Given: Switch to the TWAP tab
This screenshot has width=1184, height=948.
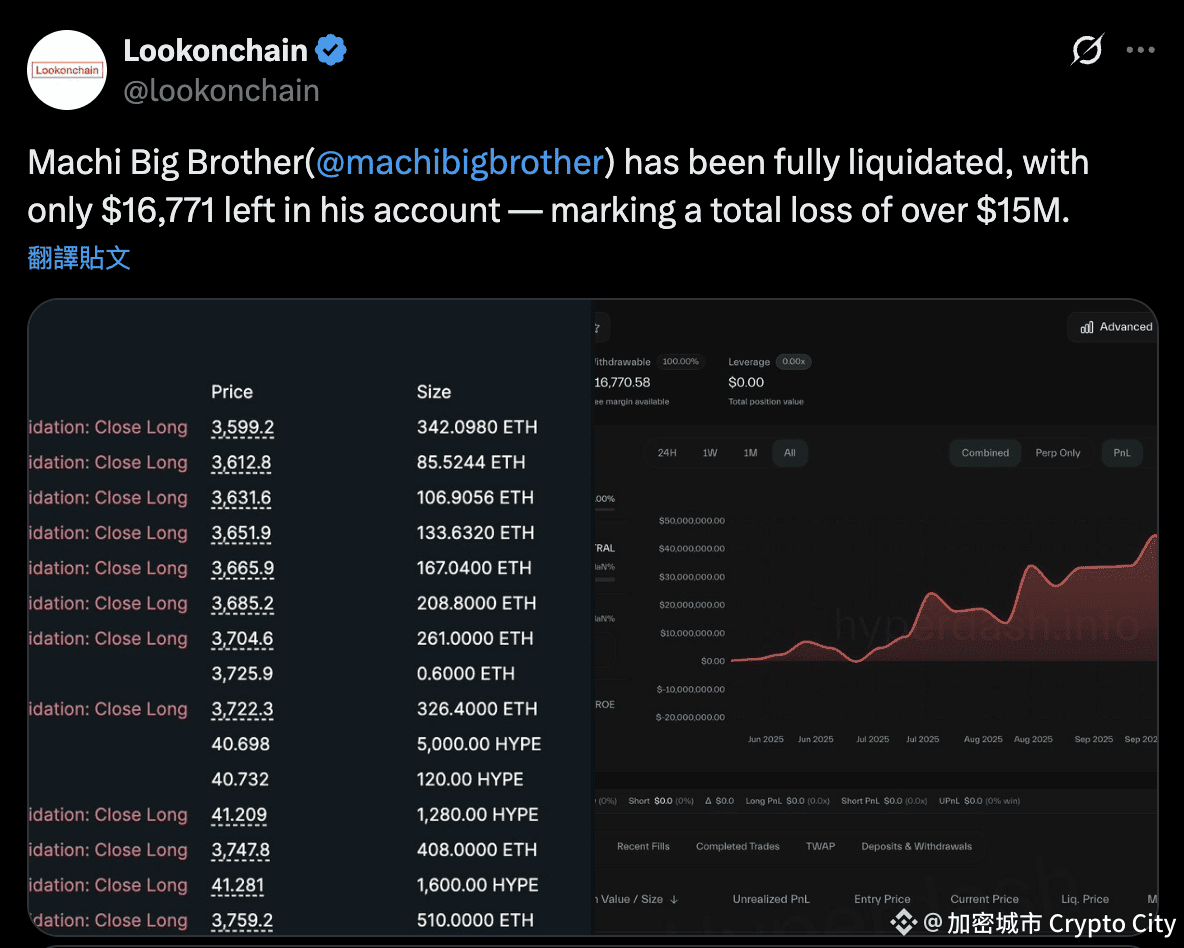Looking at the screenshot, I should point(820,846).
